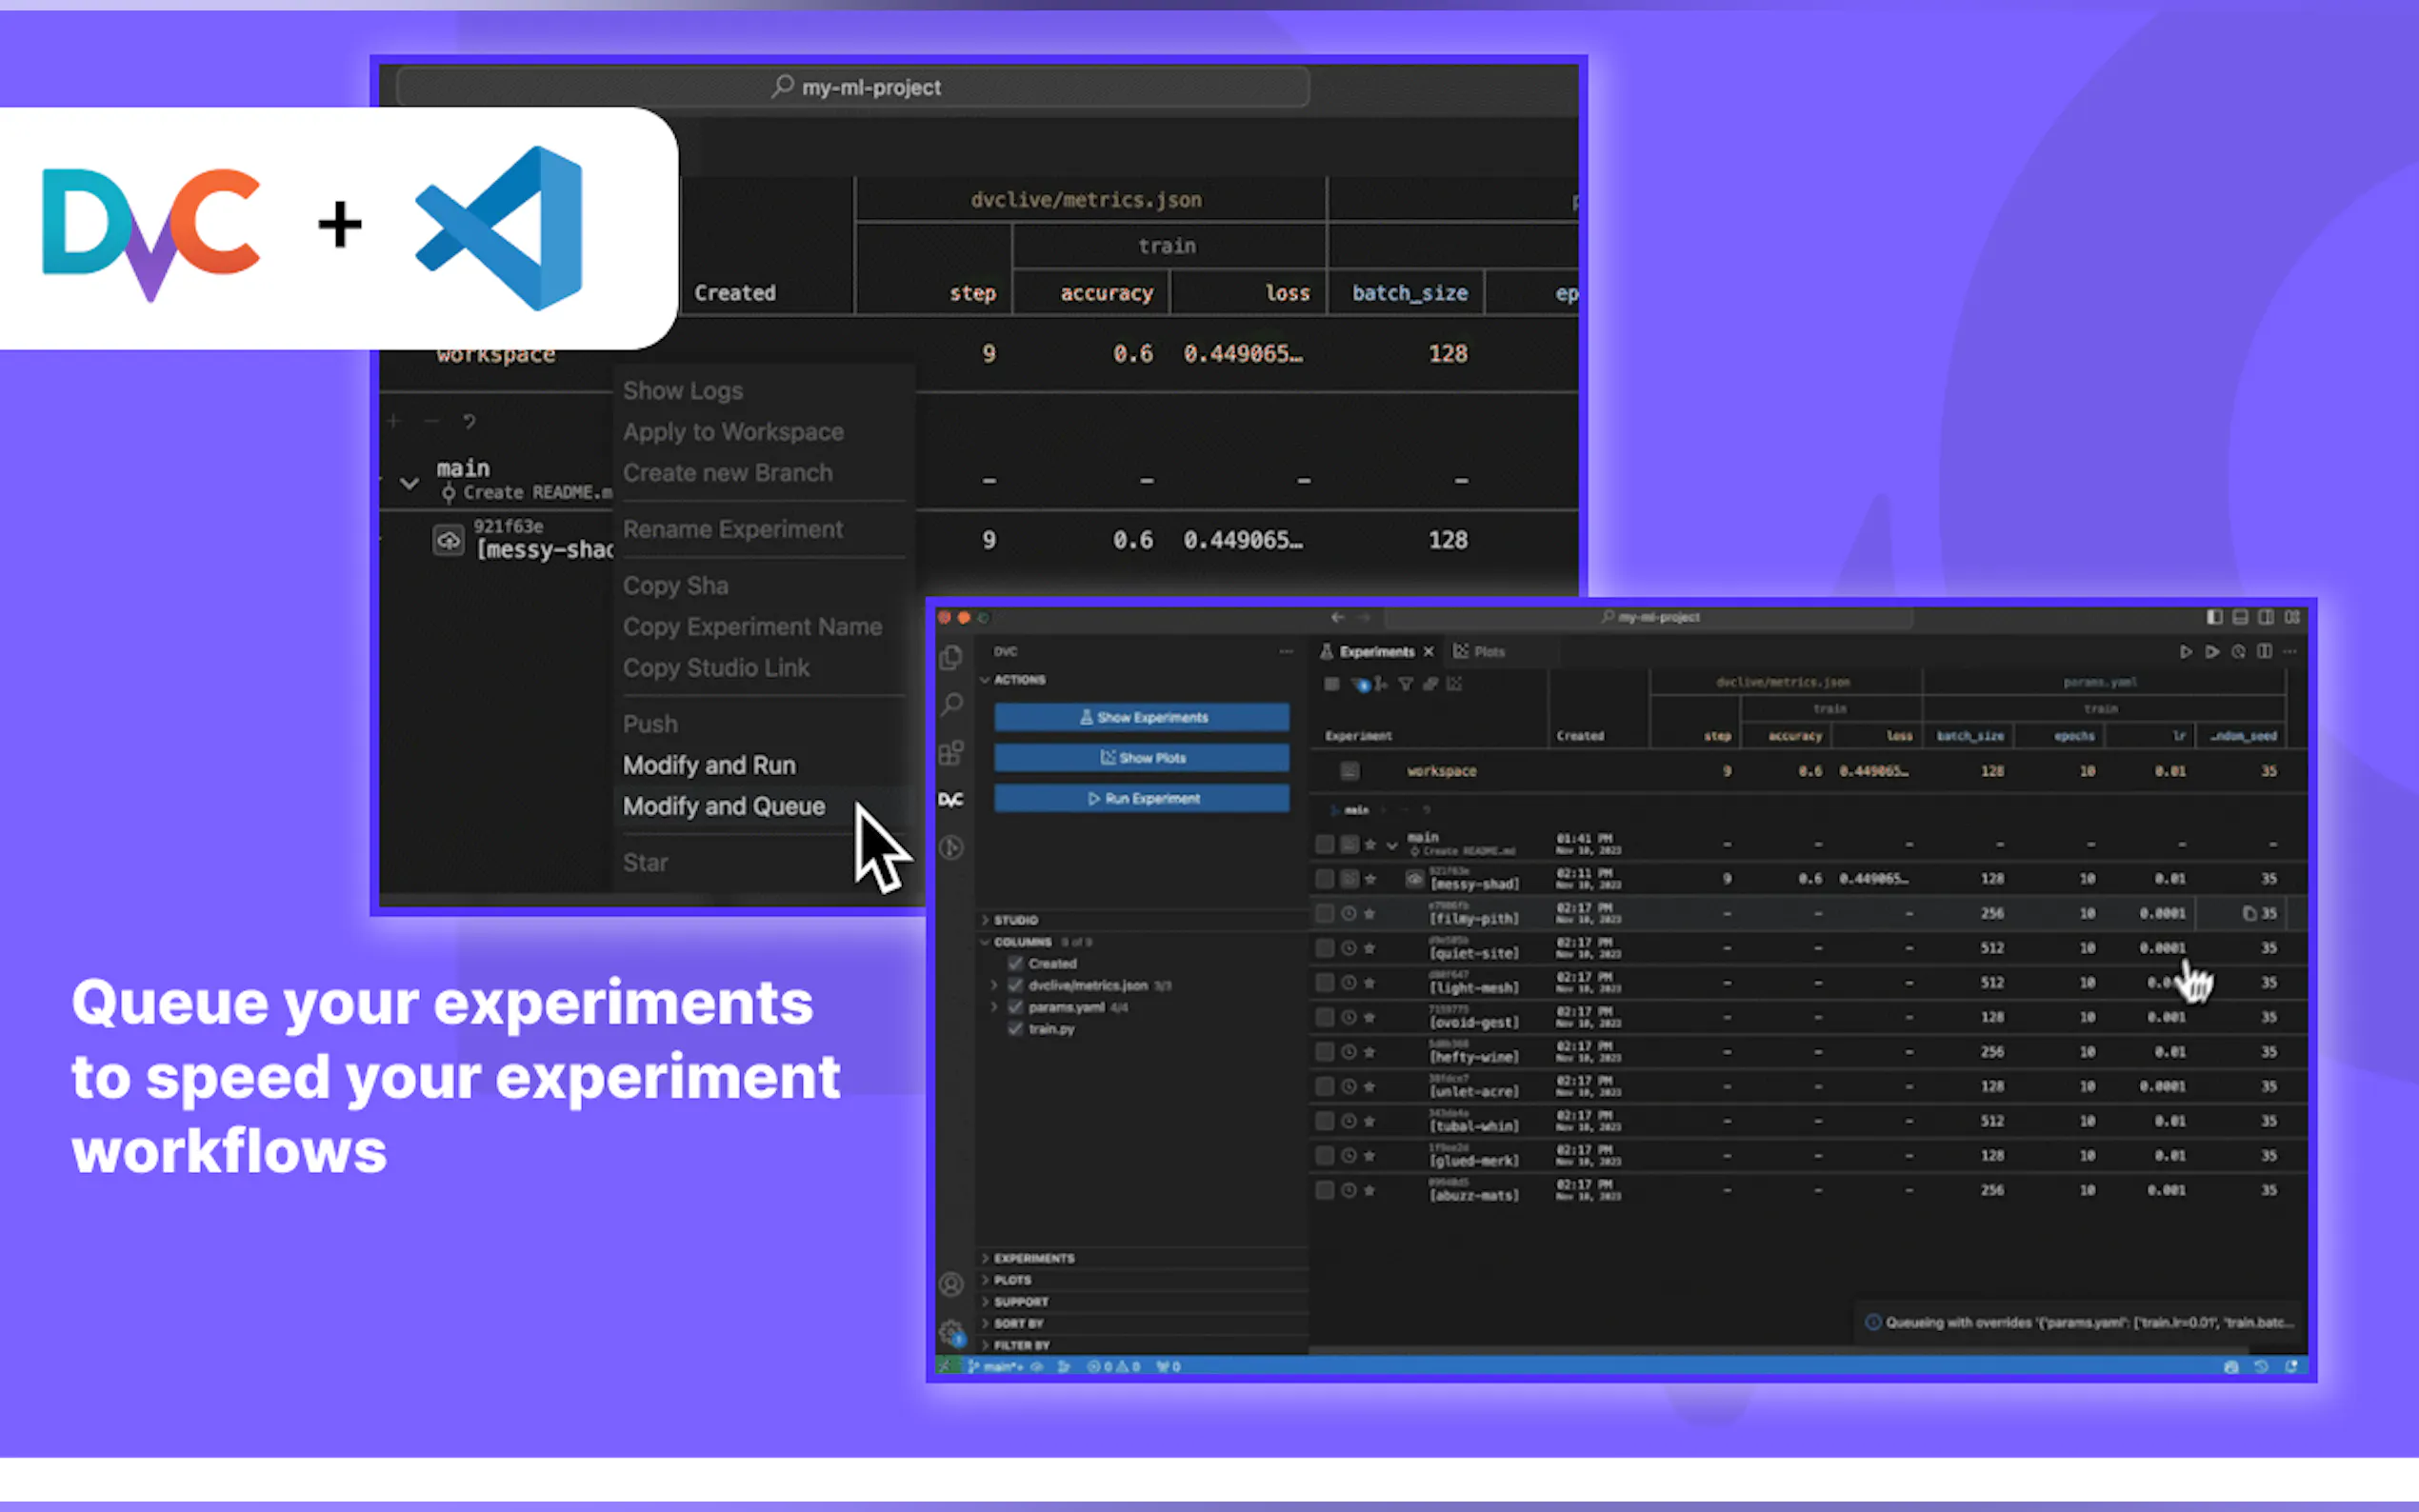Click the Show Experiments button
The height and width of the screenshot is (1512, 2419).
pyautogui.click(x=1142, y=717)
